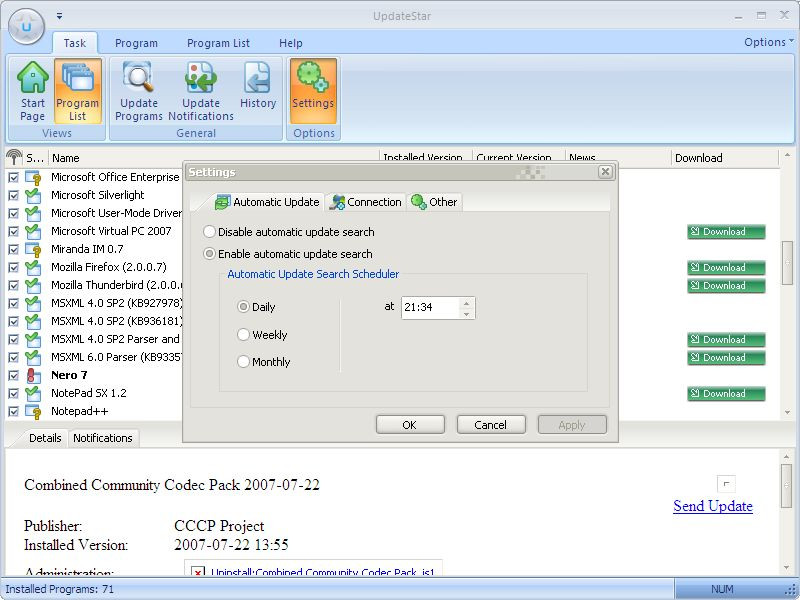Click the update time input field
Viewport: 800px width, 600px height.
[x=430, y=307]
